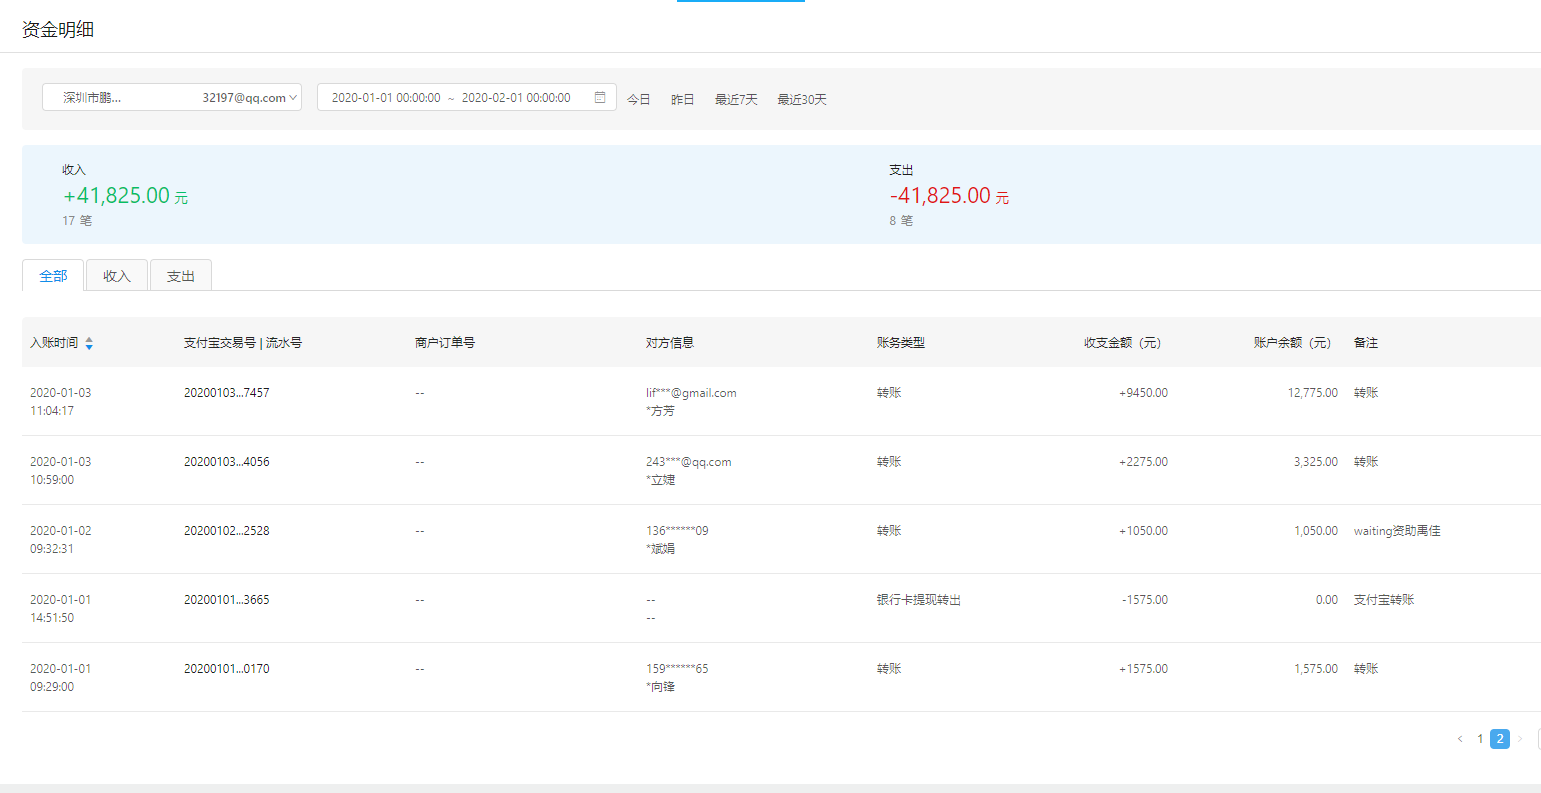Click the end date 2020-02-01 field
Viewport: 1541px width, 793px height.
(516, 98)
